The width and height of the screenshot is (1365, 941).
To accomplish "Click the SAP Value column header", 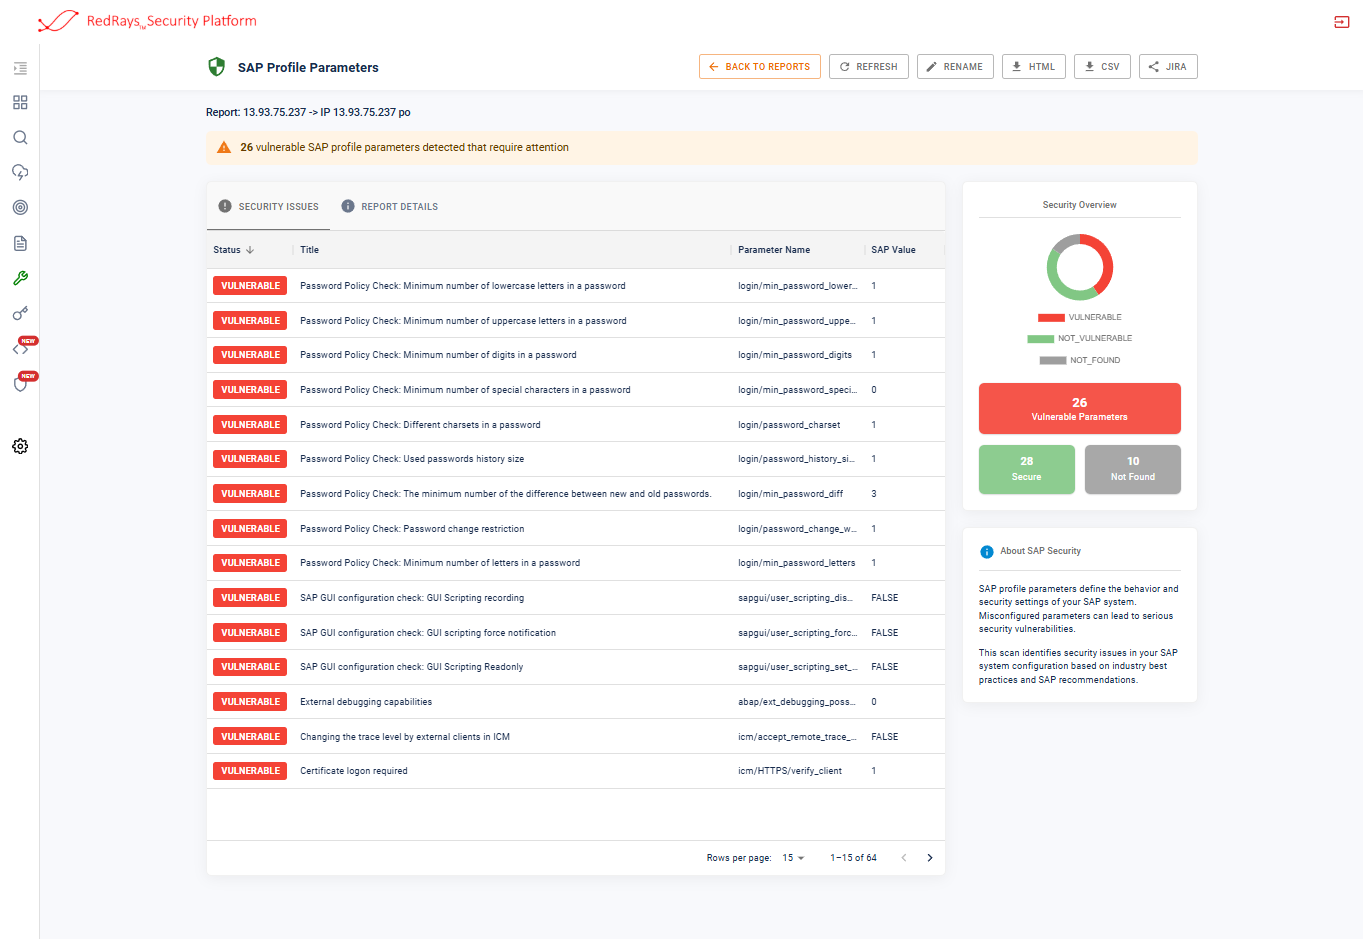I will coord(893,250).
